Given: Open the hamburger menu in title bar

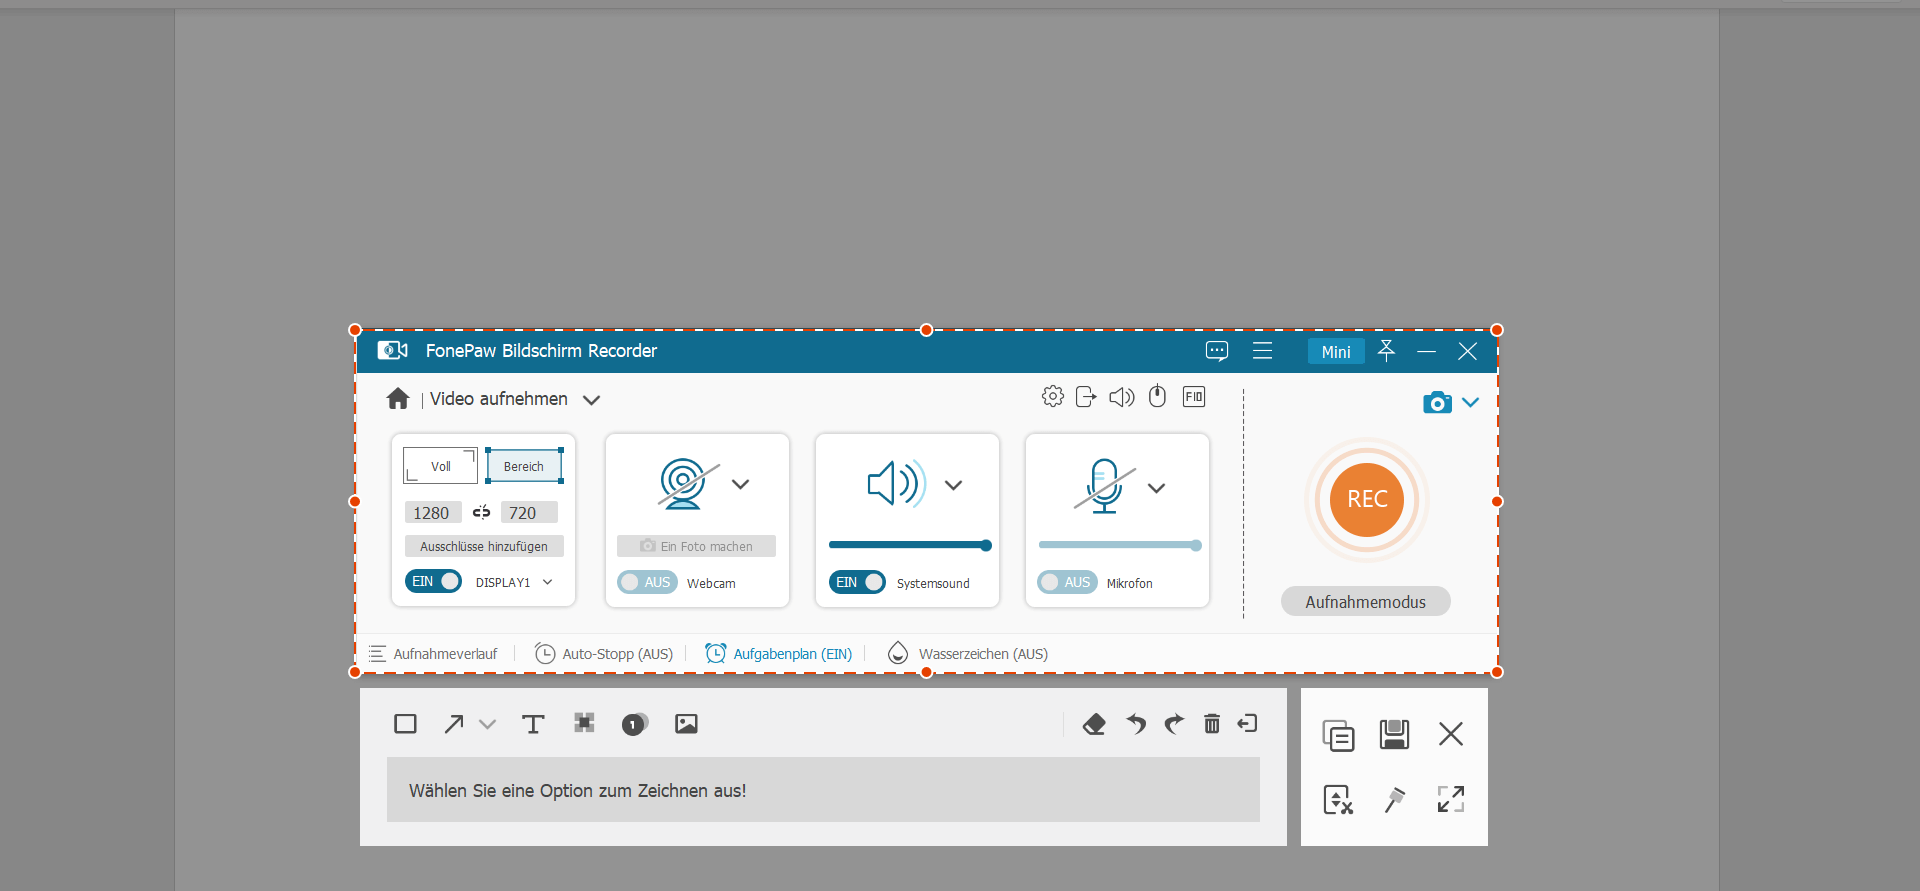Looking at the screenshot, I should click(x=1262, y=351).
